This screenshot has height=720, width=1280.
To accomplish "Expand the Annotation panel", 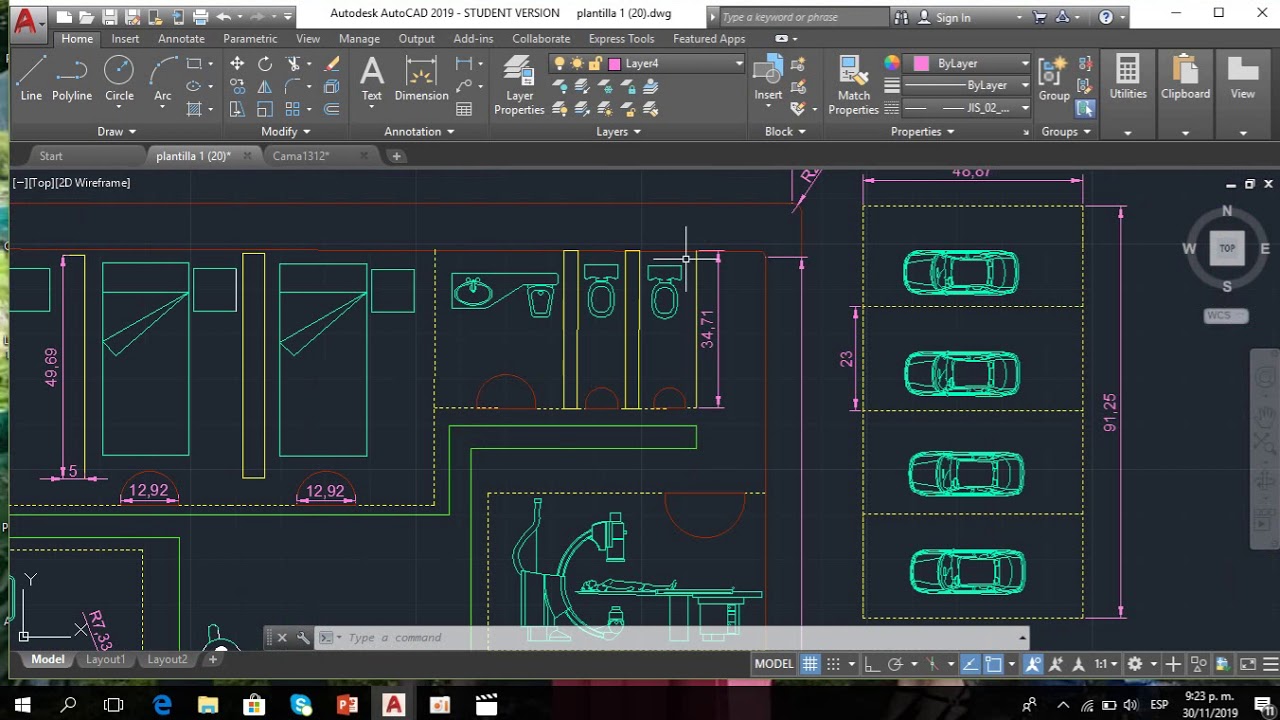I will click(x=419, y=131).
